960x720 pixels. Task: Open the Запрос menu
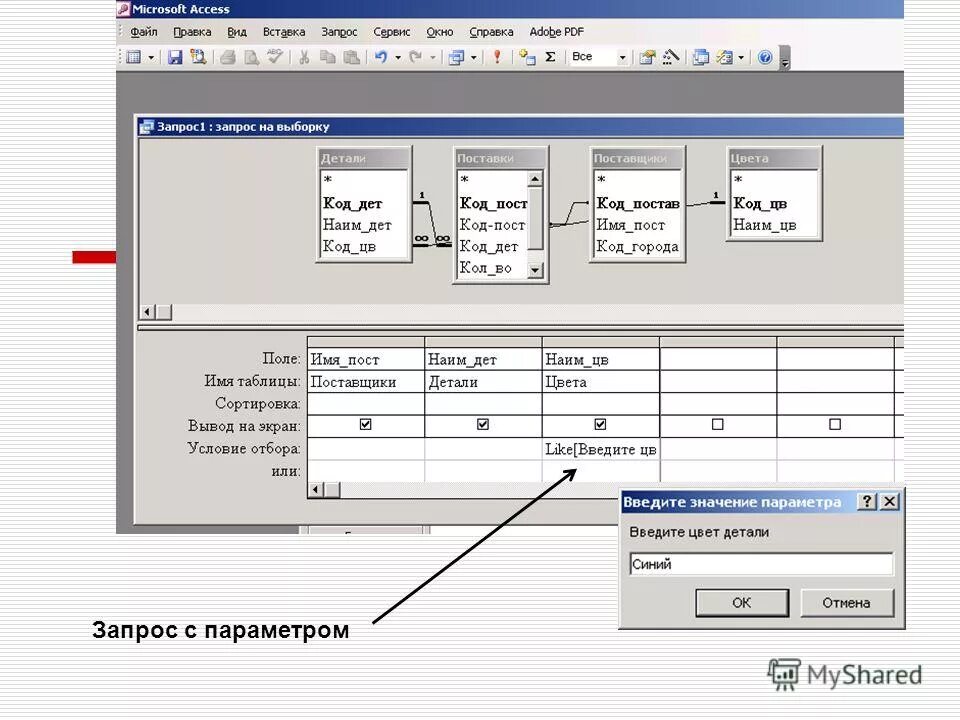tap(340, 31)
